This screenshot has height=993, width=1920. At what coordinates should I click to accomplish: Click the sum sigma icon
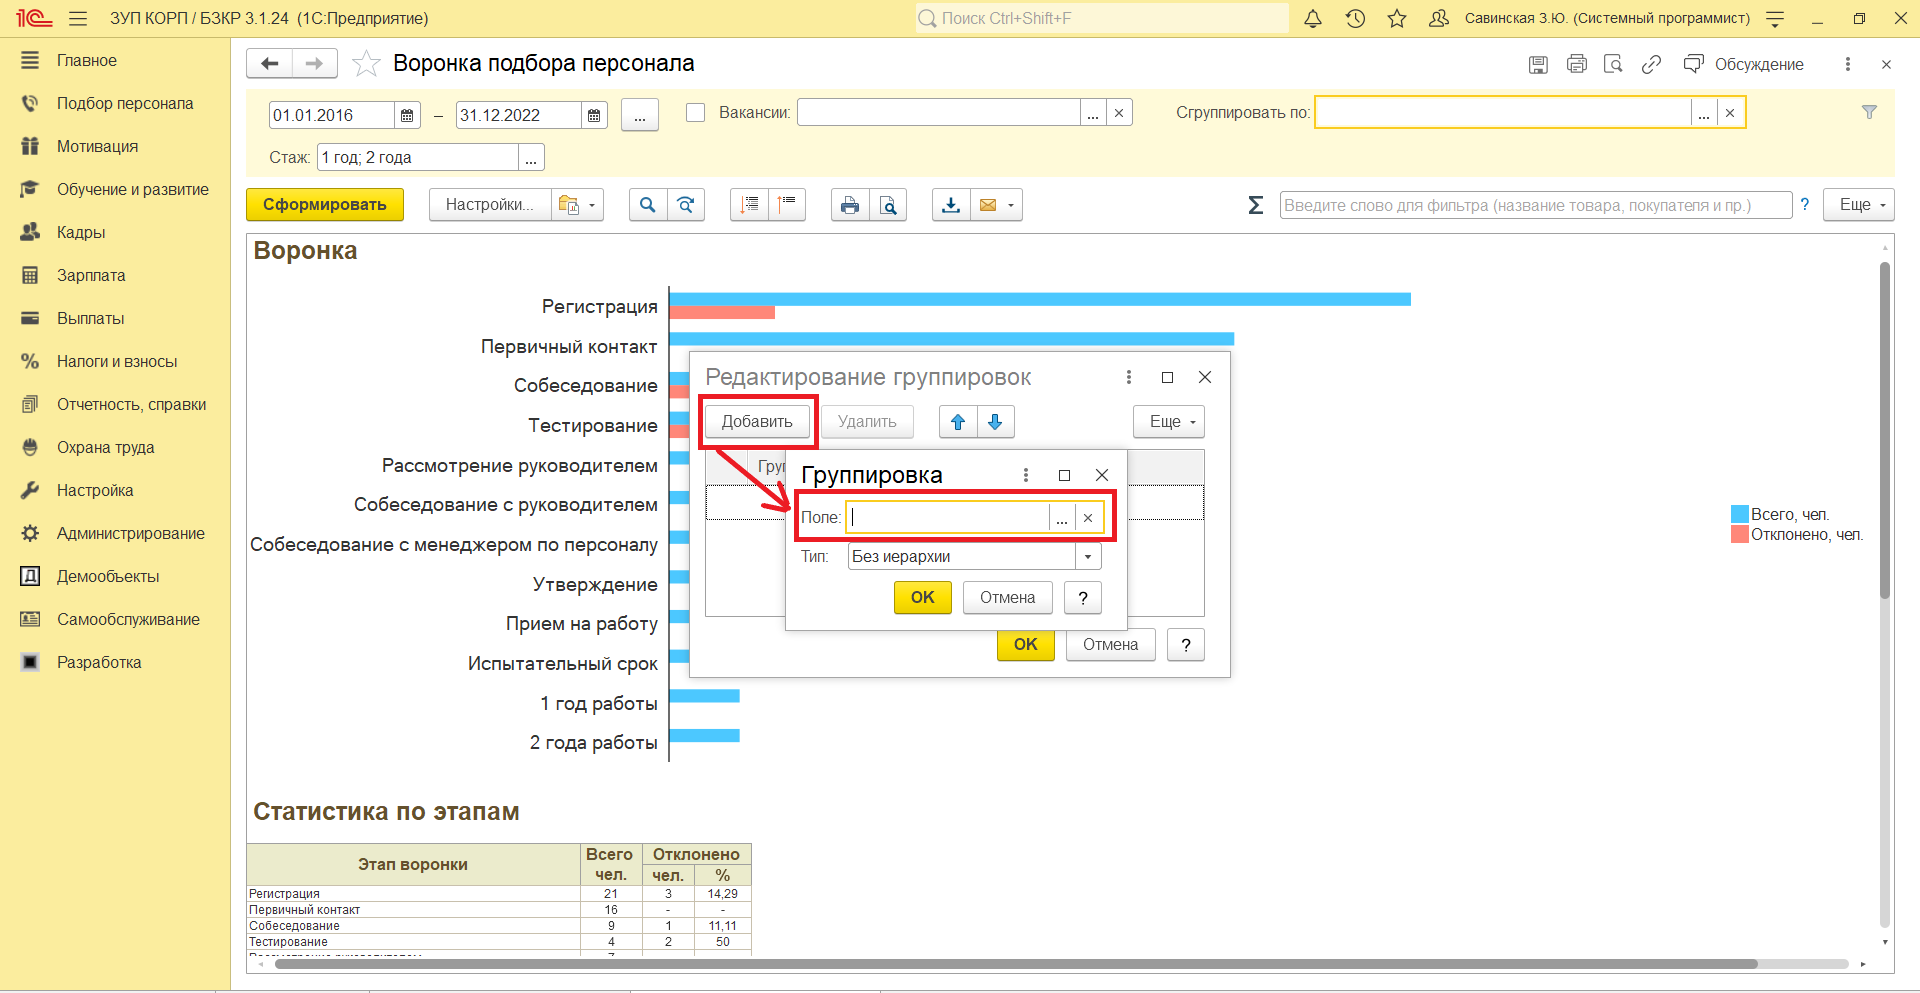tap(1256, 205)
